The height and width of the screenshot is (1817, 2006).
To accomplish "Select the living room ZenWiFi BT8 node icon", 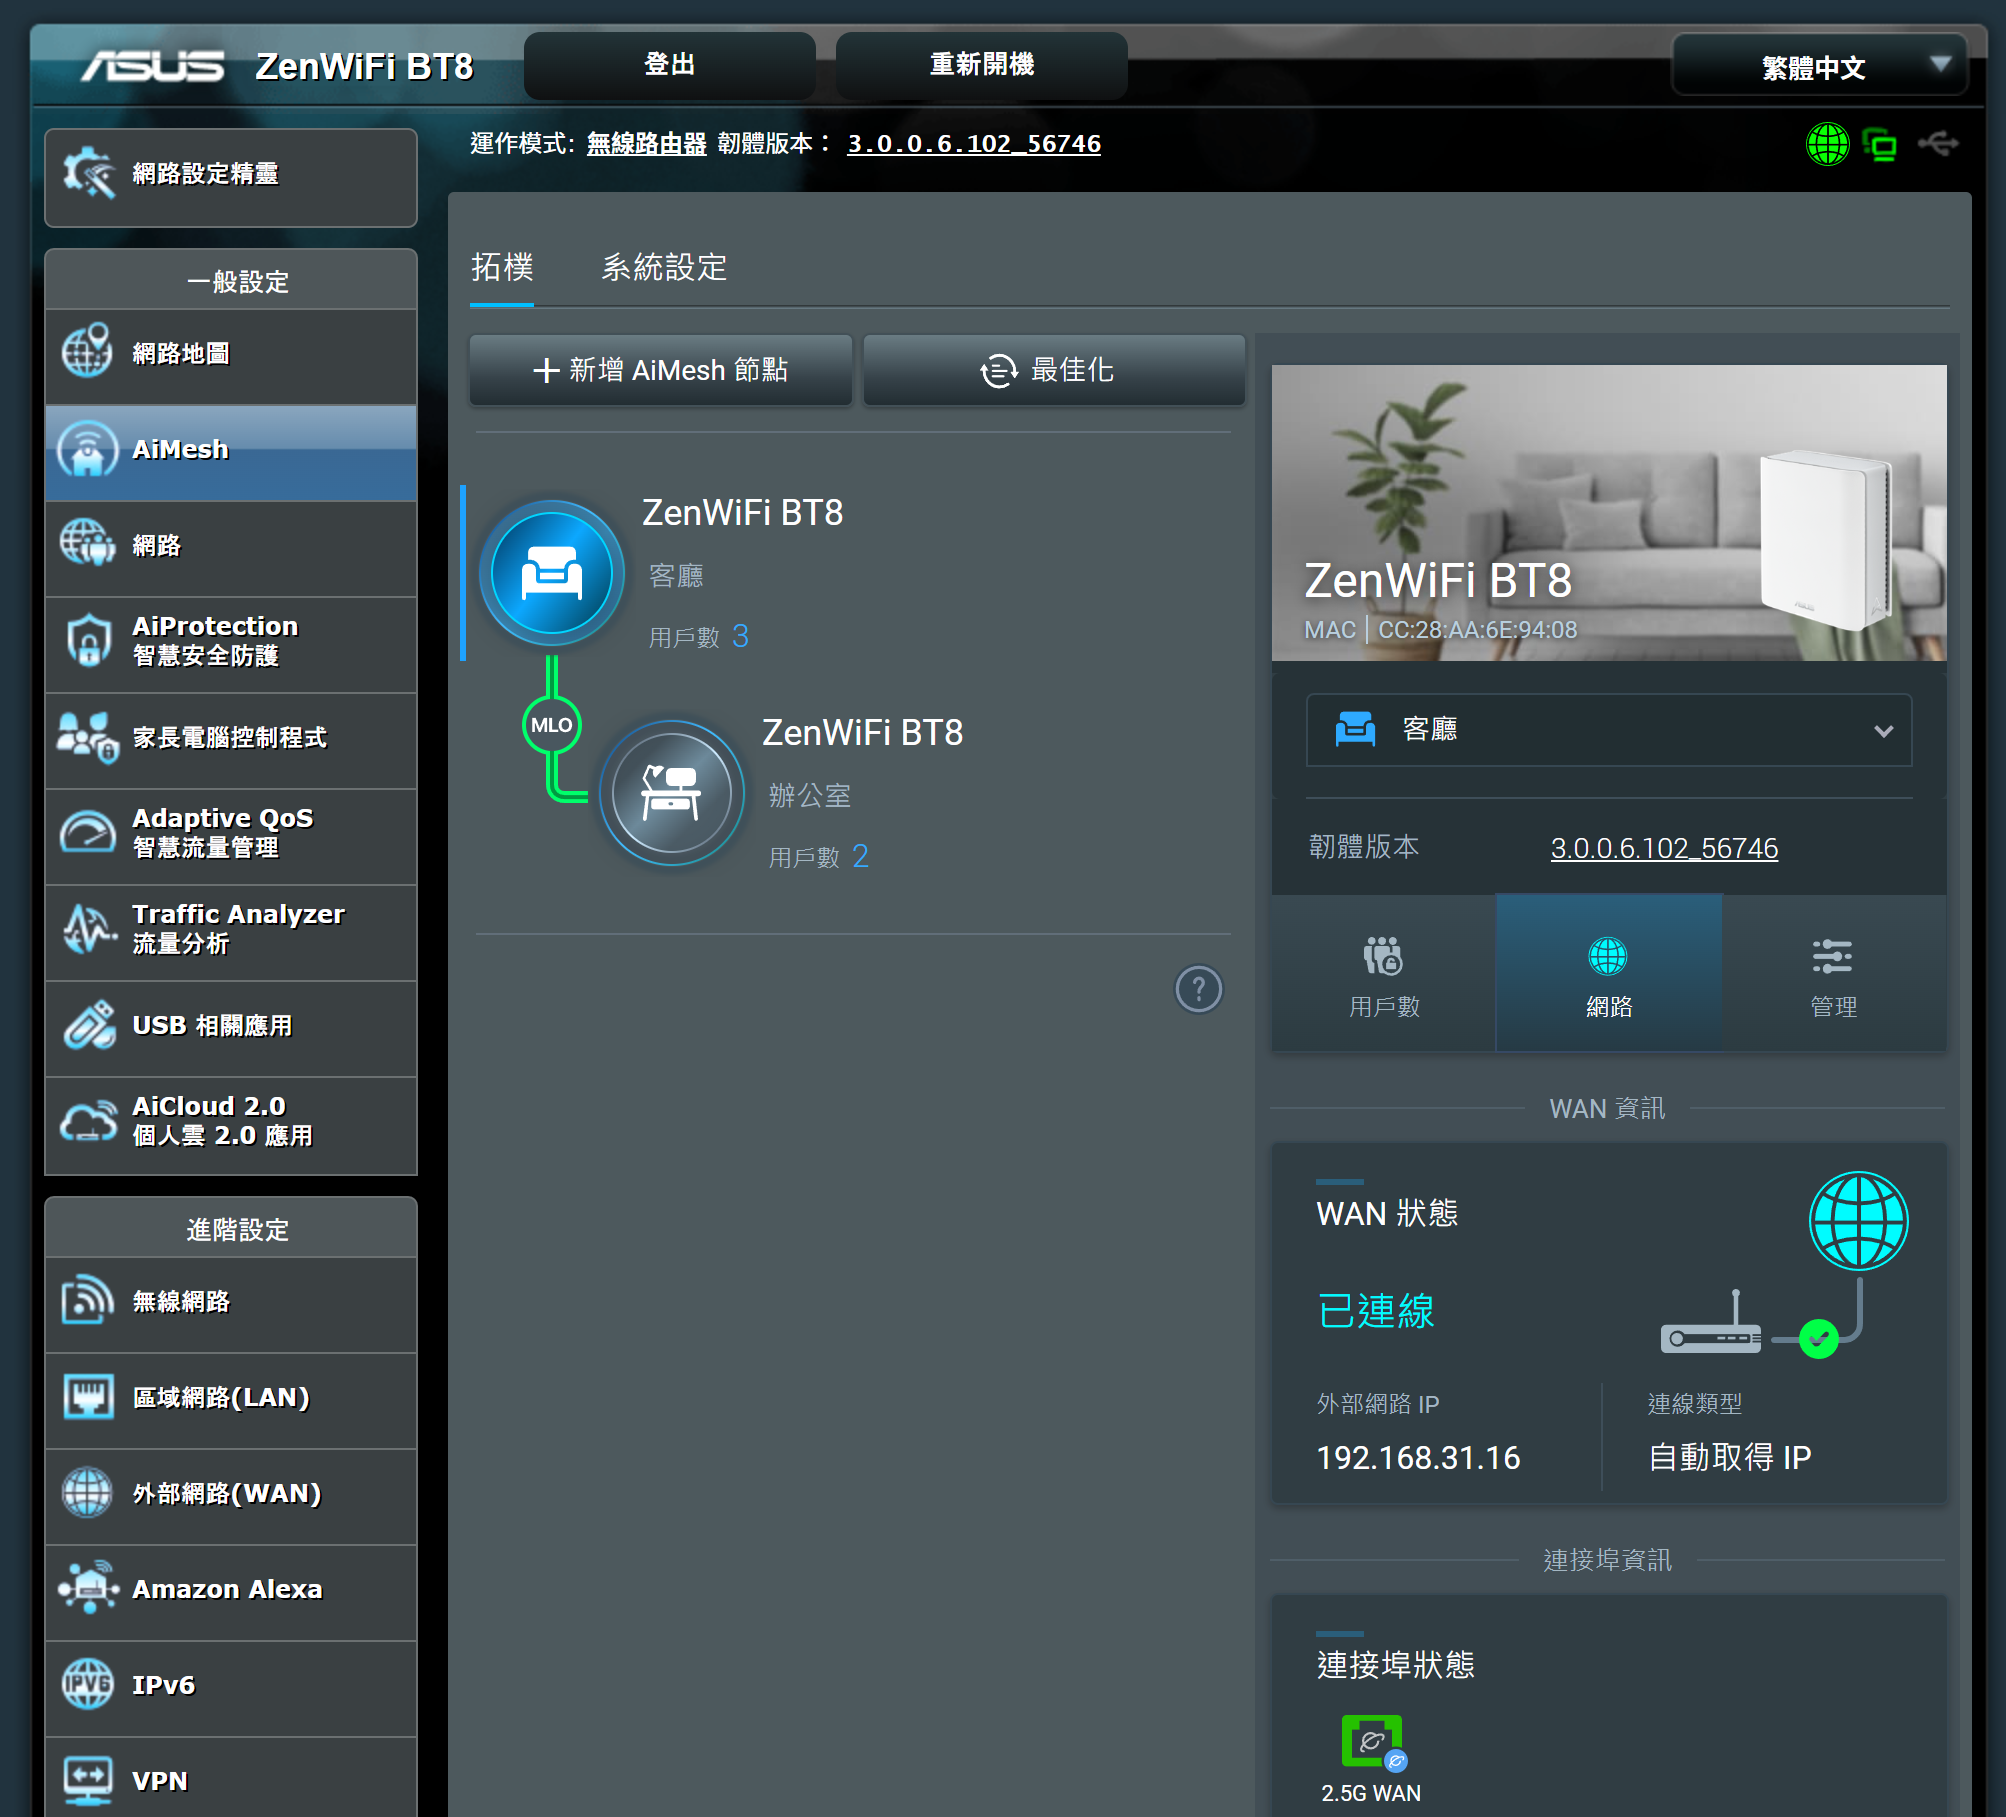I will (552, 573).
